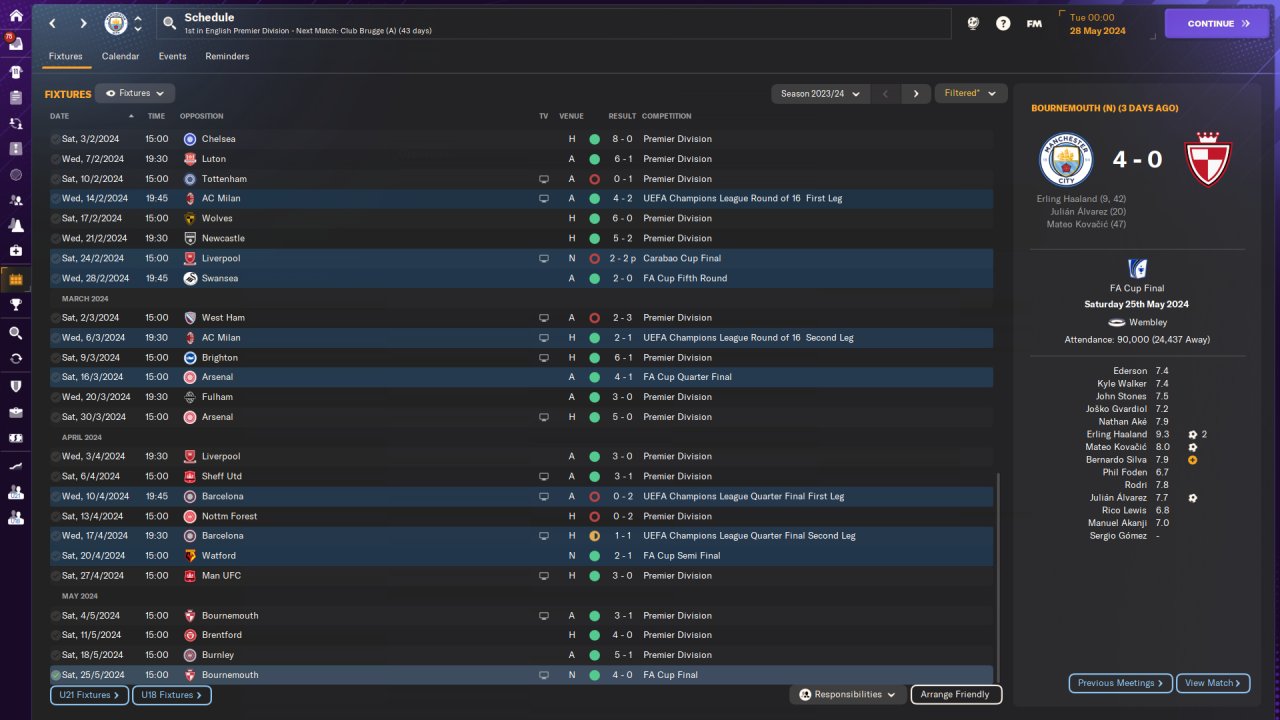The image size is (1280, 720).
Task: Tick the checkmark for the 11/5/2024 Brentford fixture
Action: (56, 635)
